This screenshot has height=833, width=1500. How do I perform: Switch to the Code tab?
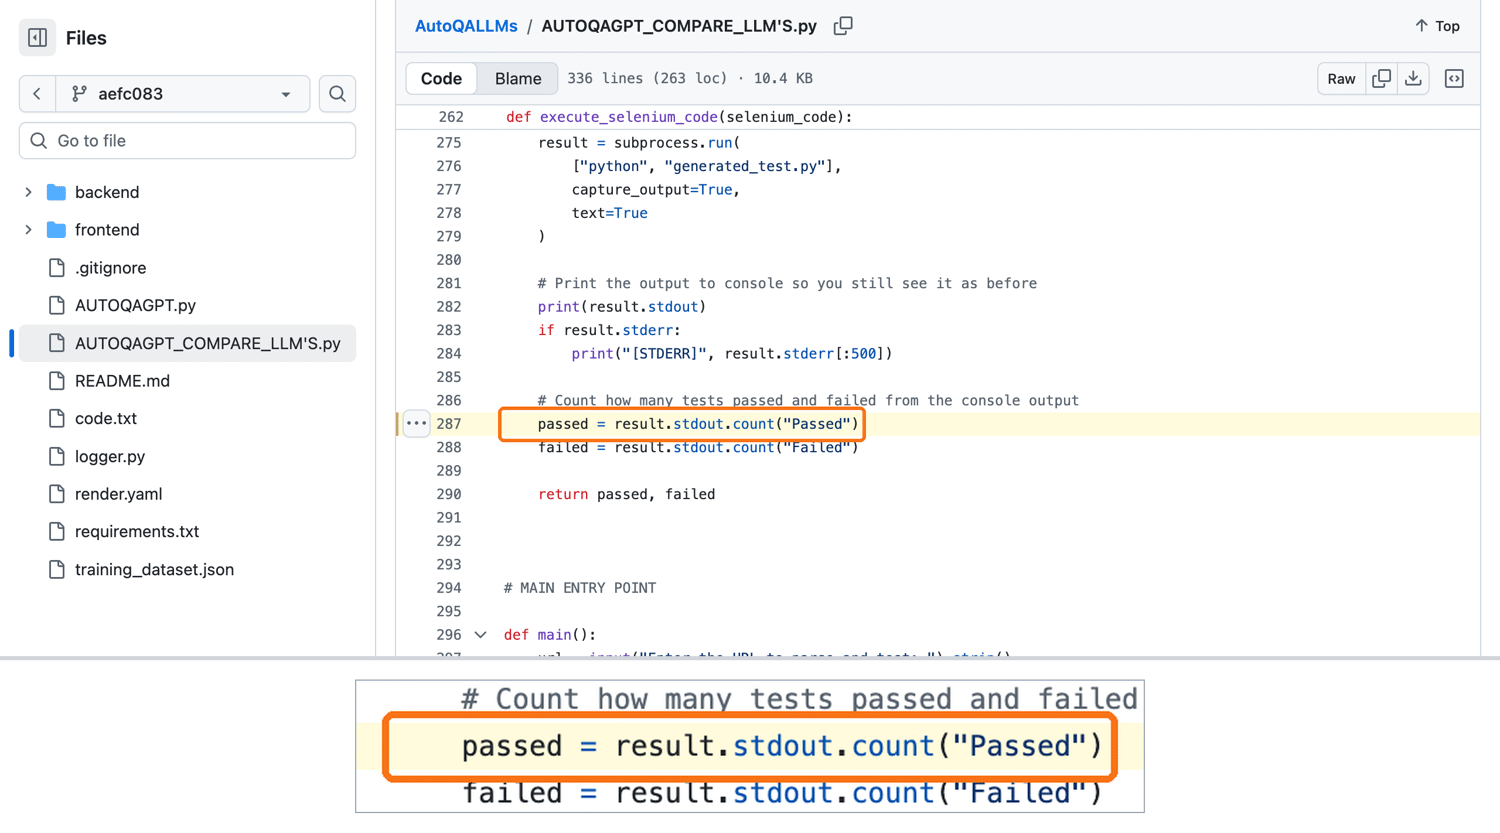(441, 78)
